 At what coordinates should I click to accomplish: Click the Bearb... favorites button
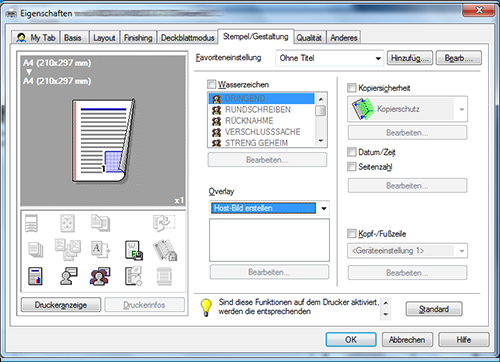[459, 58]
